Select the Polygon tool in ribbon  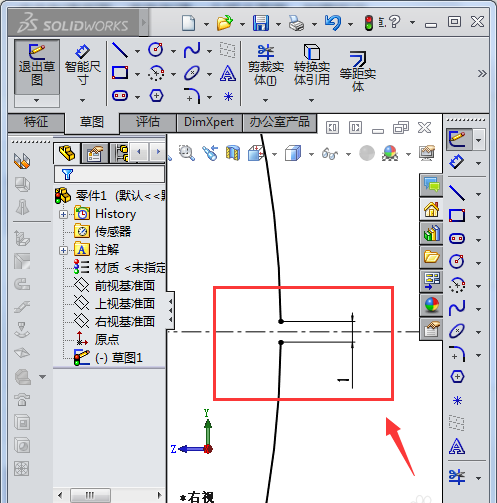pos(156,96)
